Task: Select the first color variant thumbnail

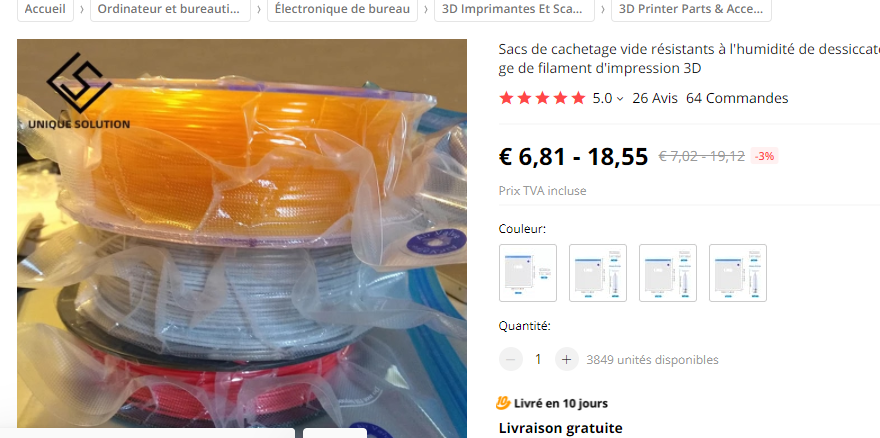Action: pyautogui.click(x=528, y=273)
